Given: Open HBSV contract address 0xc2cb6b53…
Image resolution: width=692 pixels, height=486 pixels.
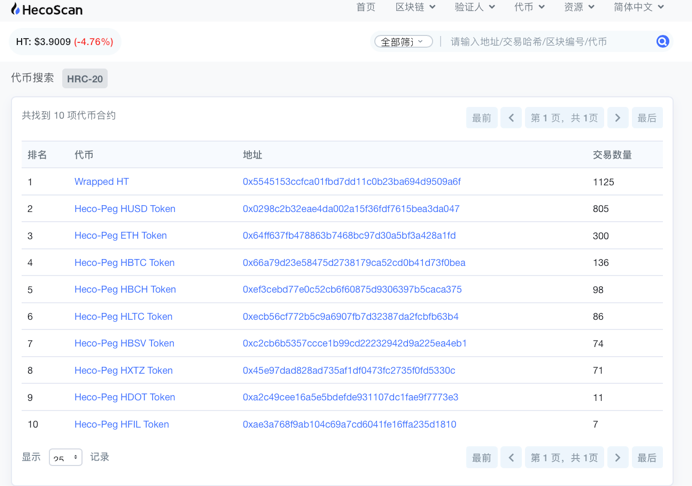Looking at the screenshot, I should click(x=354, y=343).
